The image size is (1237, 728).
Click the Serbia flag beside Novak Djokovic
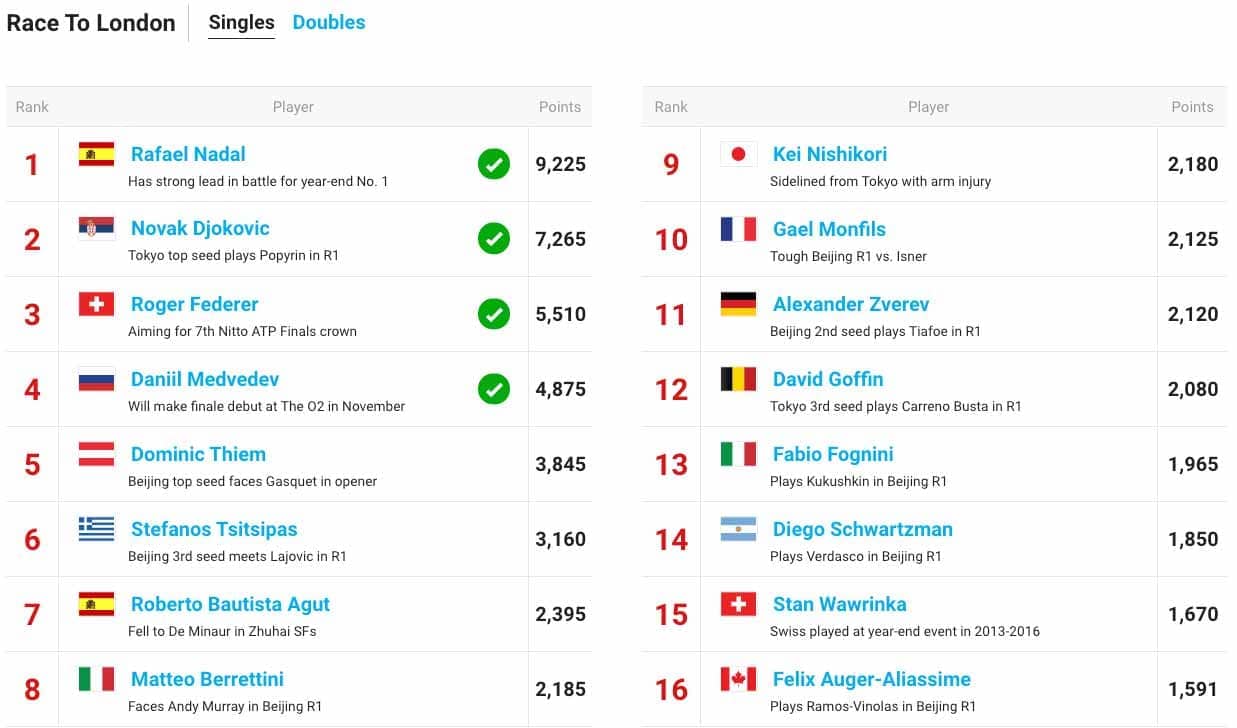coord(96,229)
